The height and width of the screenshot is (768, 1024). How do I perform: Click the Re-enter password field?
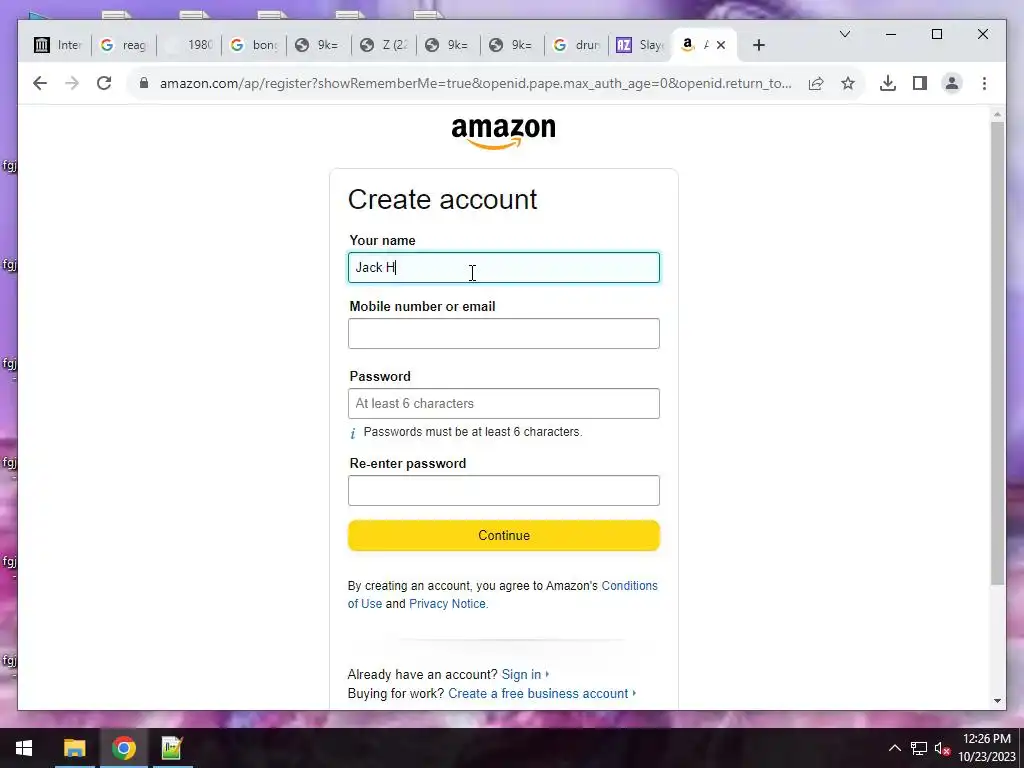(504, 490)
